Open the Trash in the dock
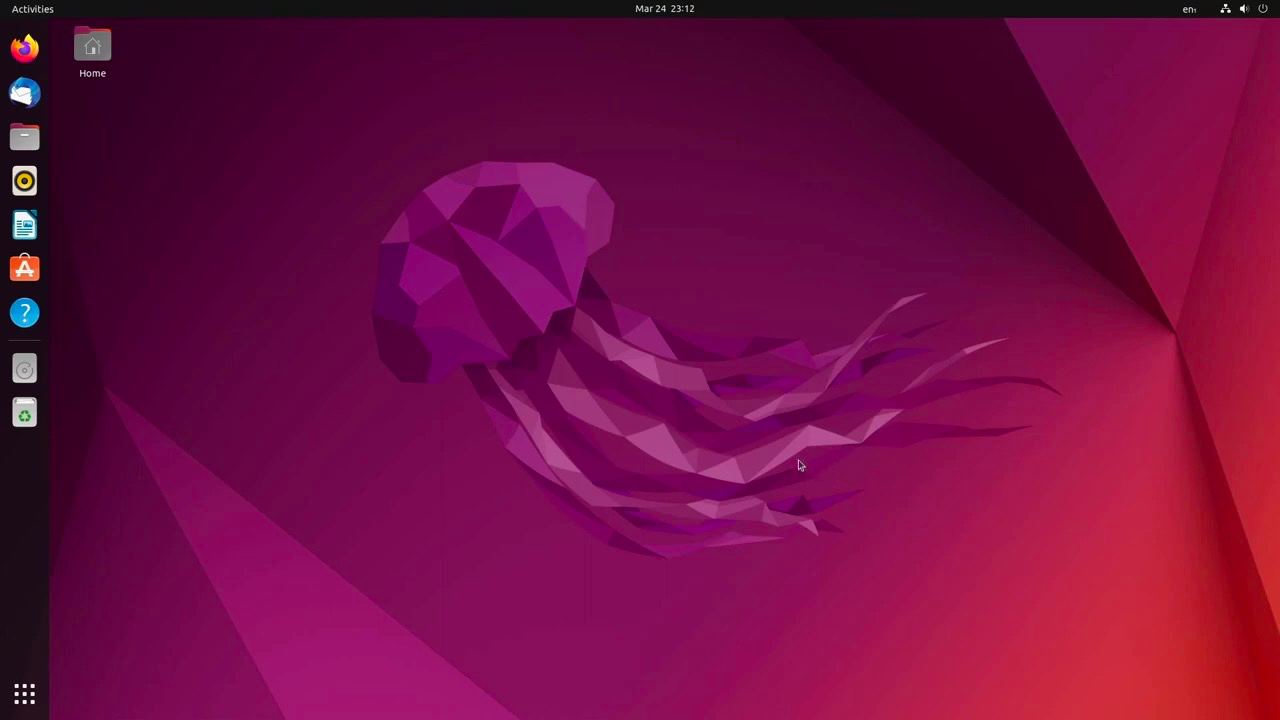1280x720 pixels. coord(25,413)
